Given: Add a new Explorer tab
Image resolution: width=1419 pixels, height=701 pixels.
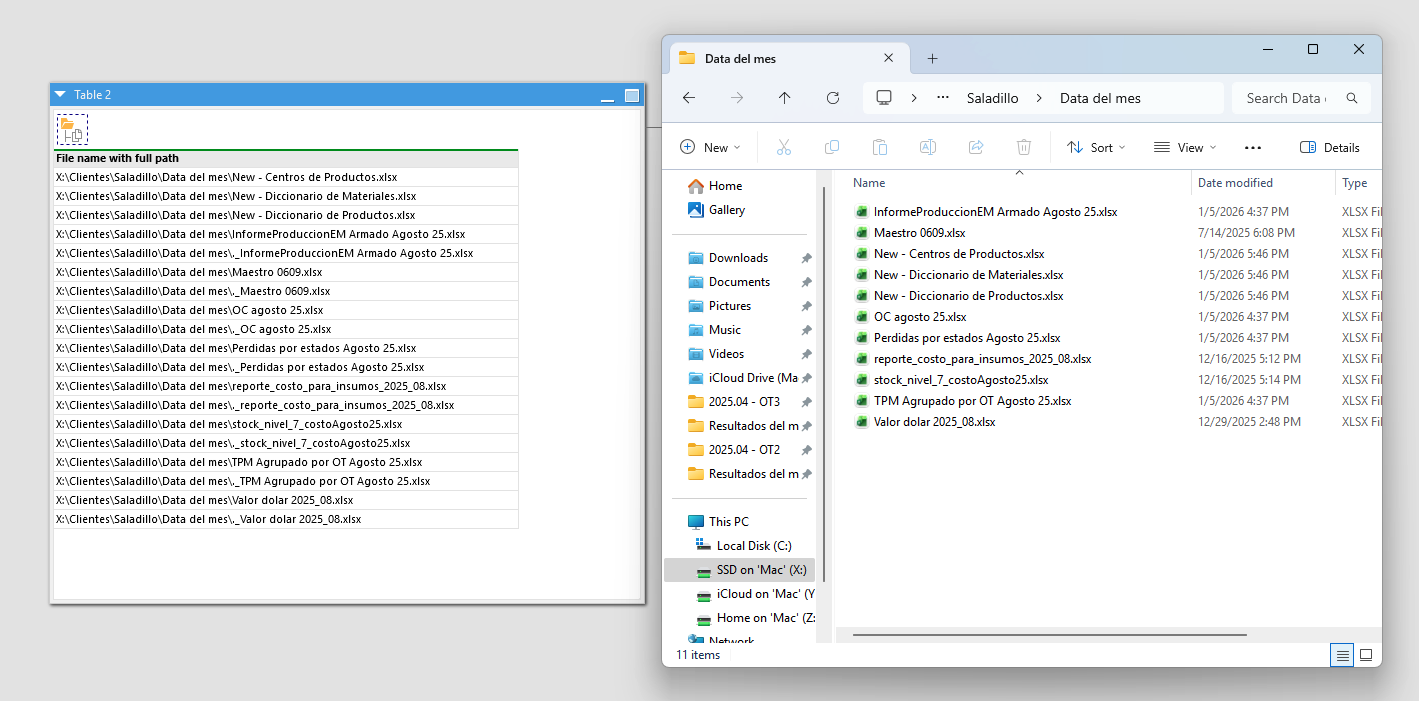Looking at the screenshot, I should (932, 59).
